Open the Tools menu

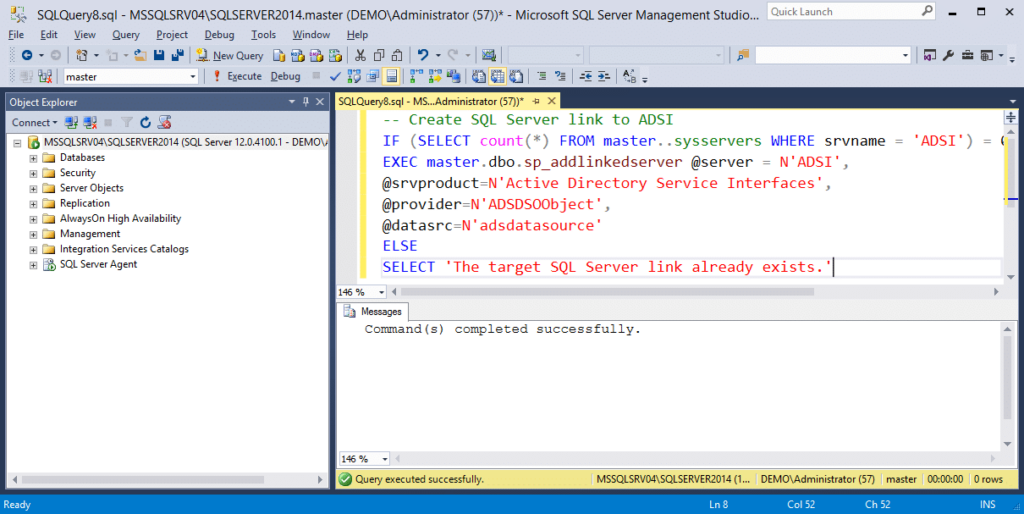click(263, 34)
